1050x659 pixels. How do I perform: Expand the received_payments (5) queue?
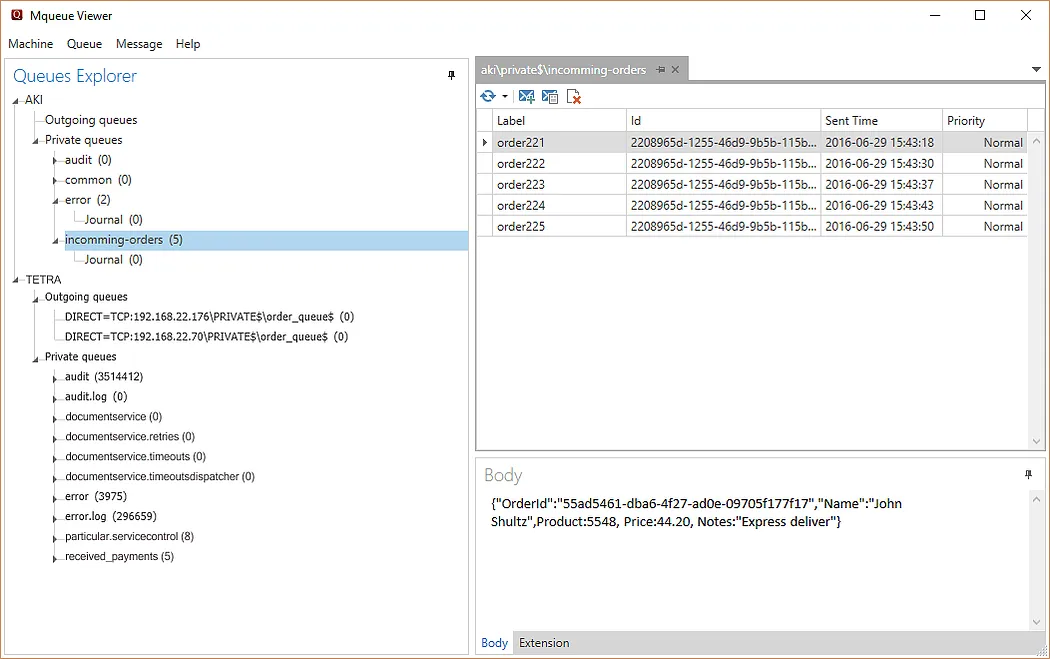(x=55, y=559)
